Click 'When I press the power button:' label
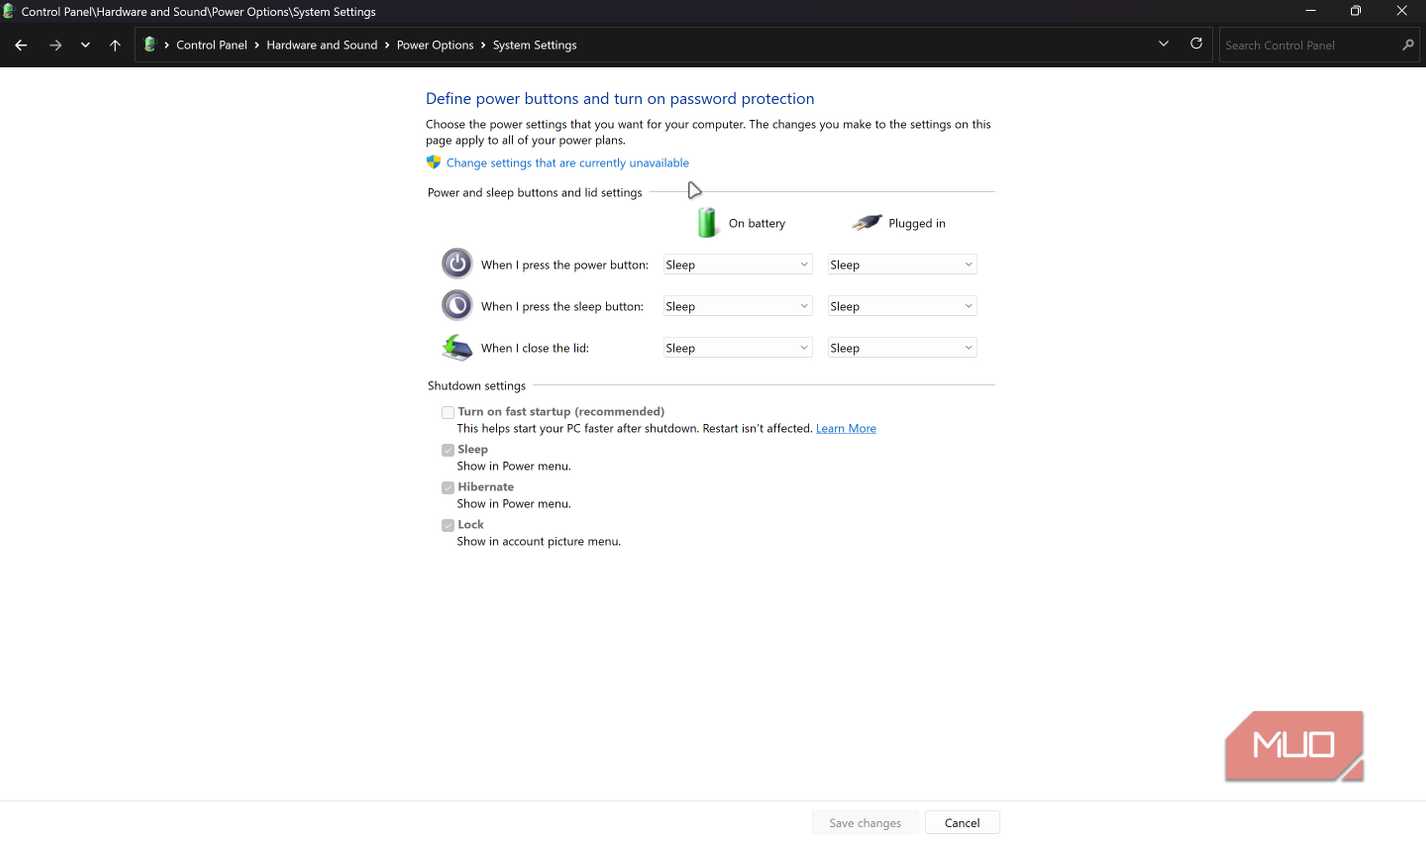The height and width of the screenshot is (844, 1426). coord(565,265)
